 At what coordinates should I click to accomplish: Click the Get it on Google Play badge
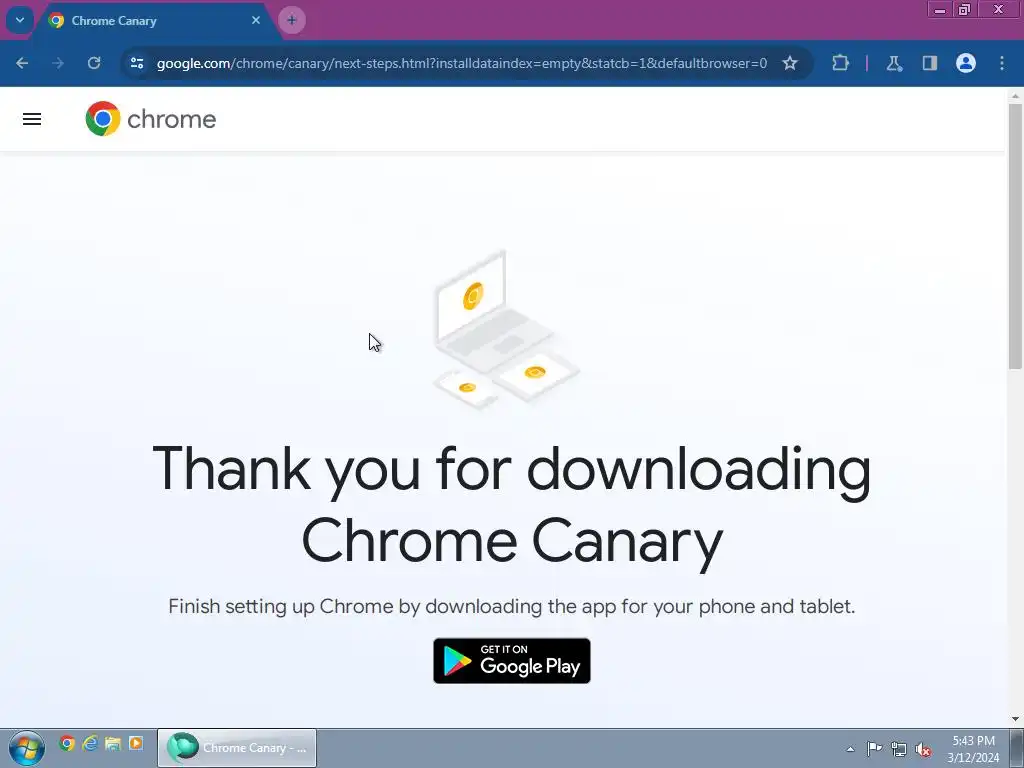pos(512,661)
